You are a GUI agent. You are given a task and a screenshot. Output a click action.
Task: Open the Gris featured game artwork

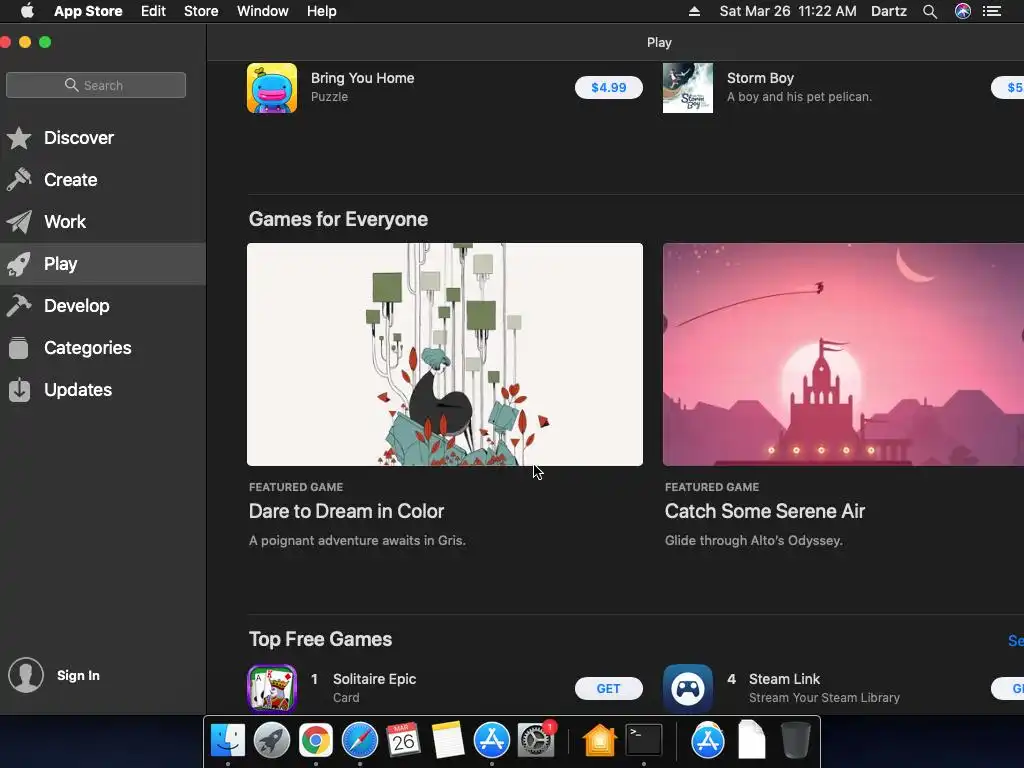point(445,355)
